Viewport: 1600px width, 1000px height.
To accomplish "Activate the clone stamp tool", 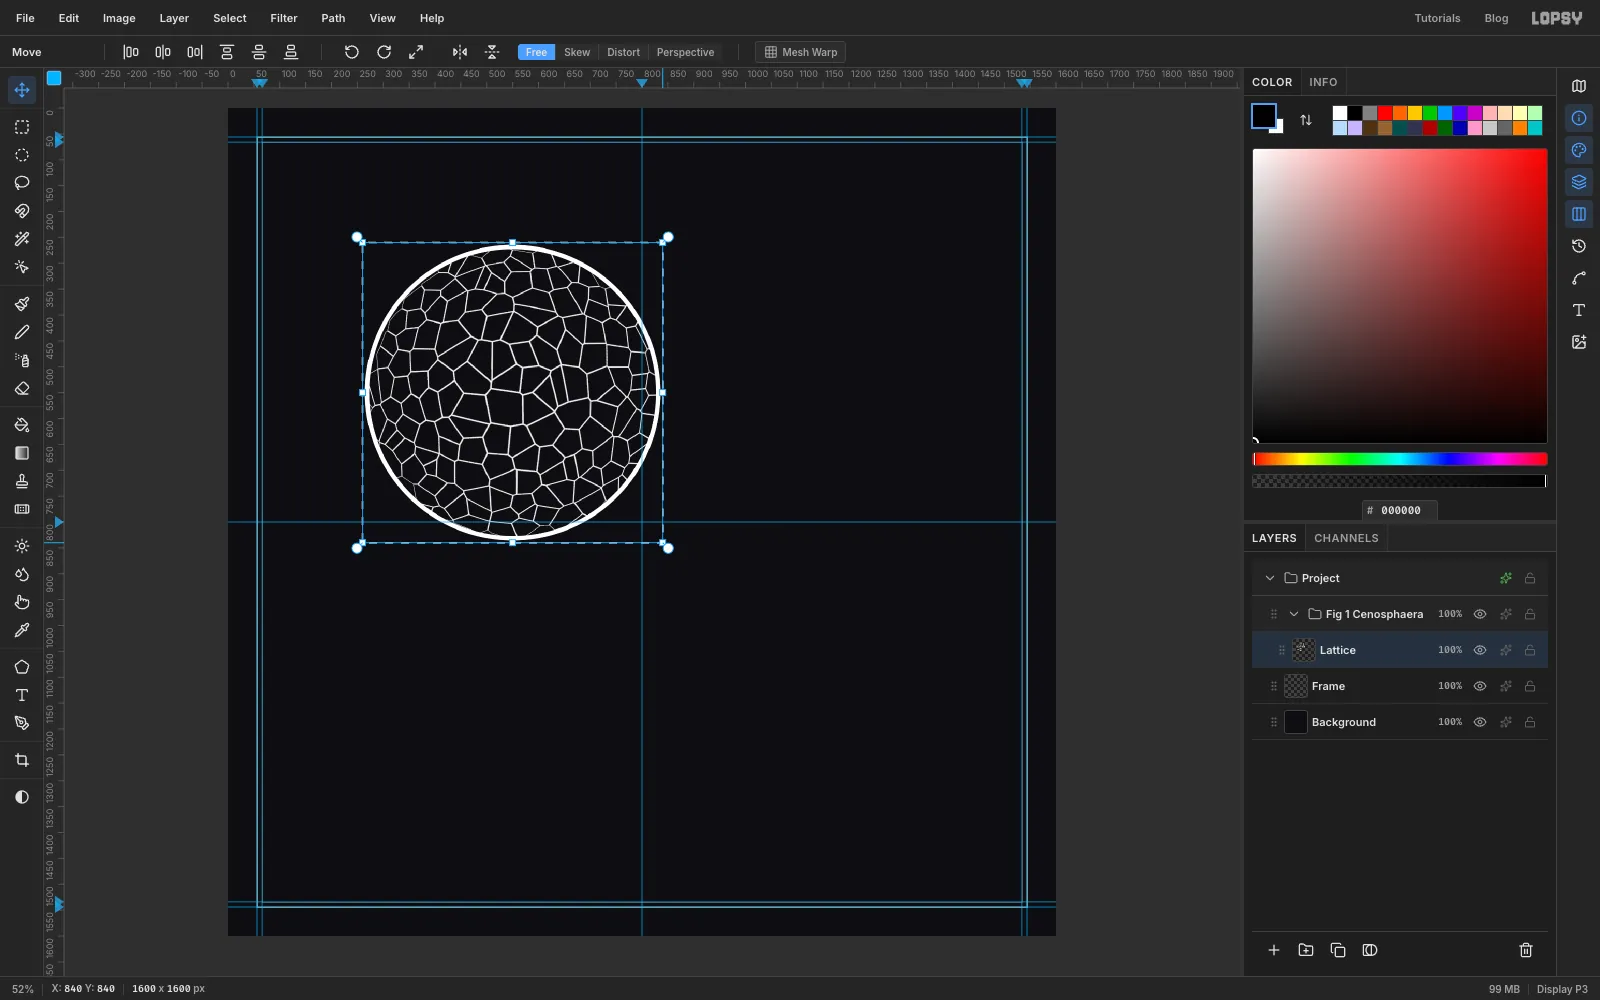I will [x=22, y=481].
